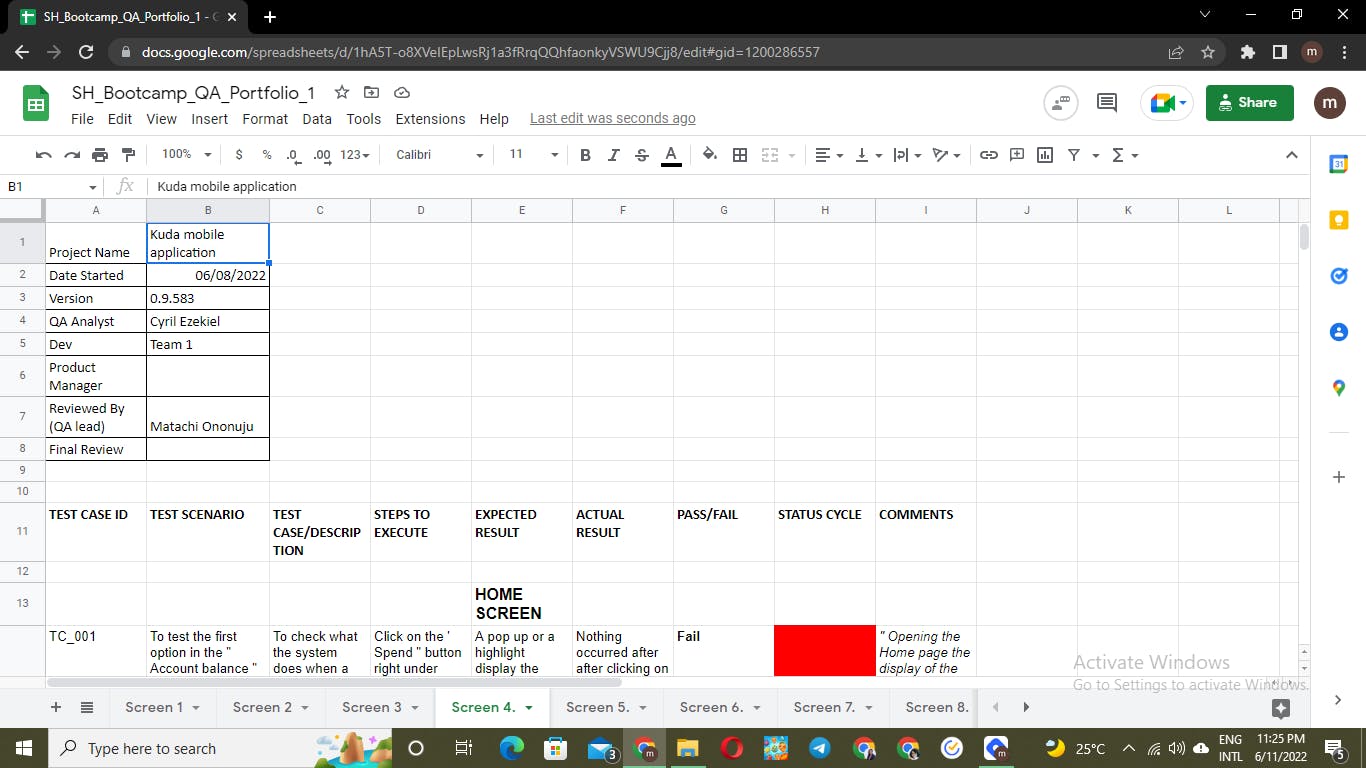The width and height of the screenshot is (1366, 768).
Task: Activate the Paint format tool
Action: click(x=128, y=155)
